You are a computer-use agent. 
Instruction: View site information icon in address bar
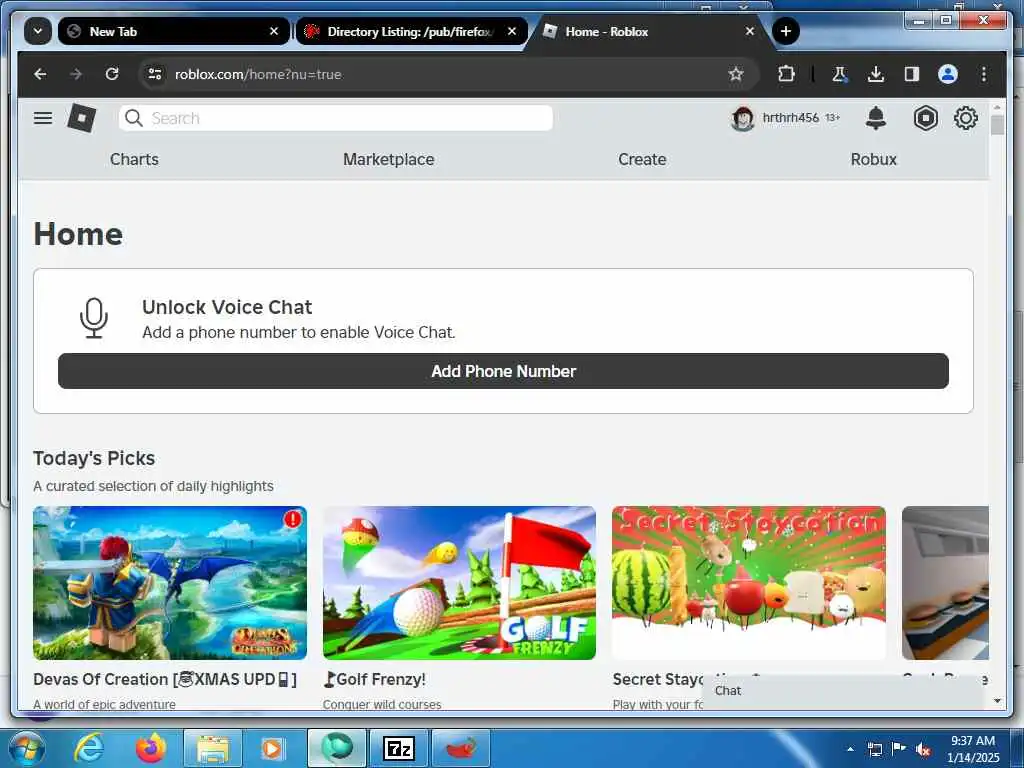coord(155,74)
